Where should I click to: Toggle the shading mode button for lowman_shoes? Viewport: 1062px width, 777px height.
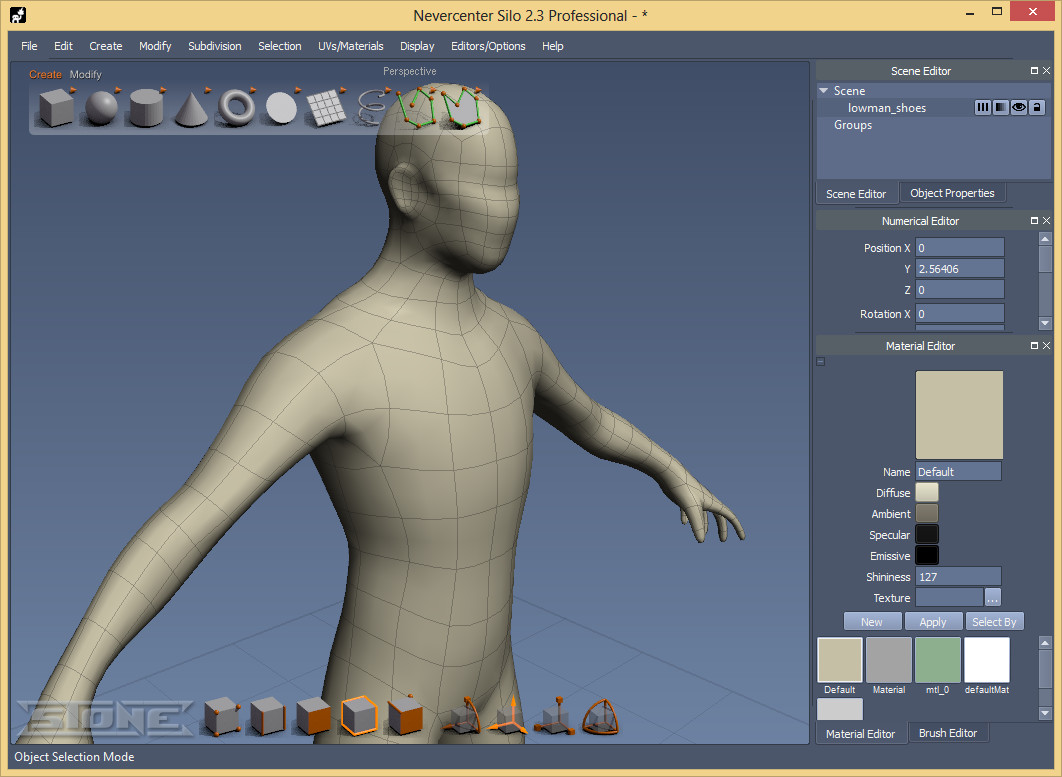coord(1001,108)
